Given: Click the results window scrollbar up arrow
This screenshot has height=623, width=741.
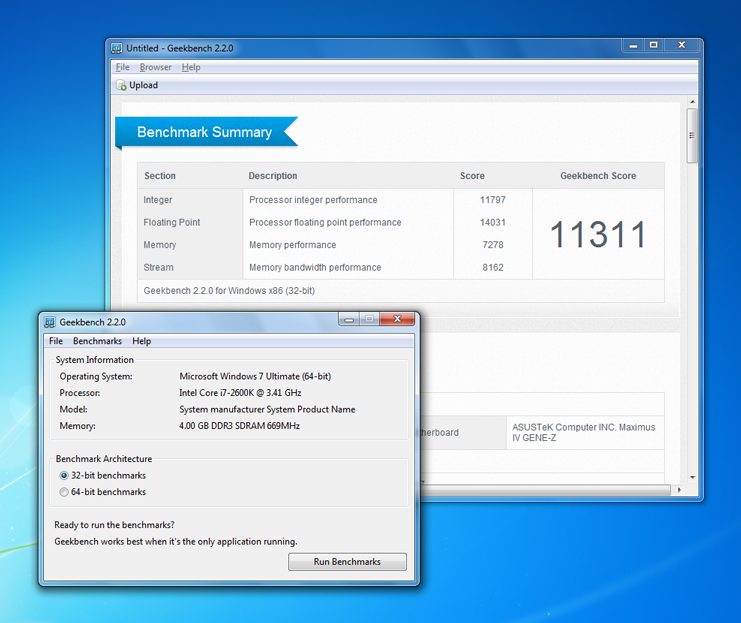Looking at the screenshot, I should [x=692, y=101].
